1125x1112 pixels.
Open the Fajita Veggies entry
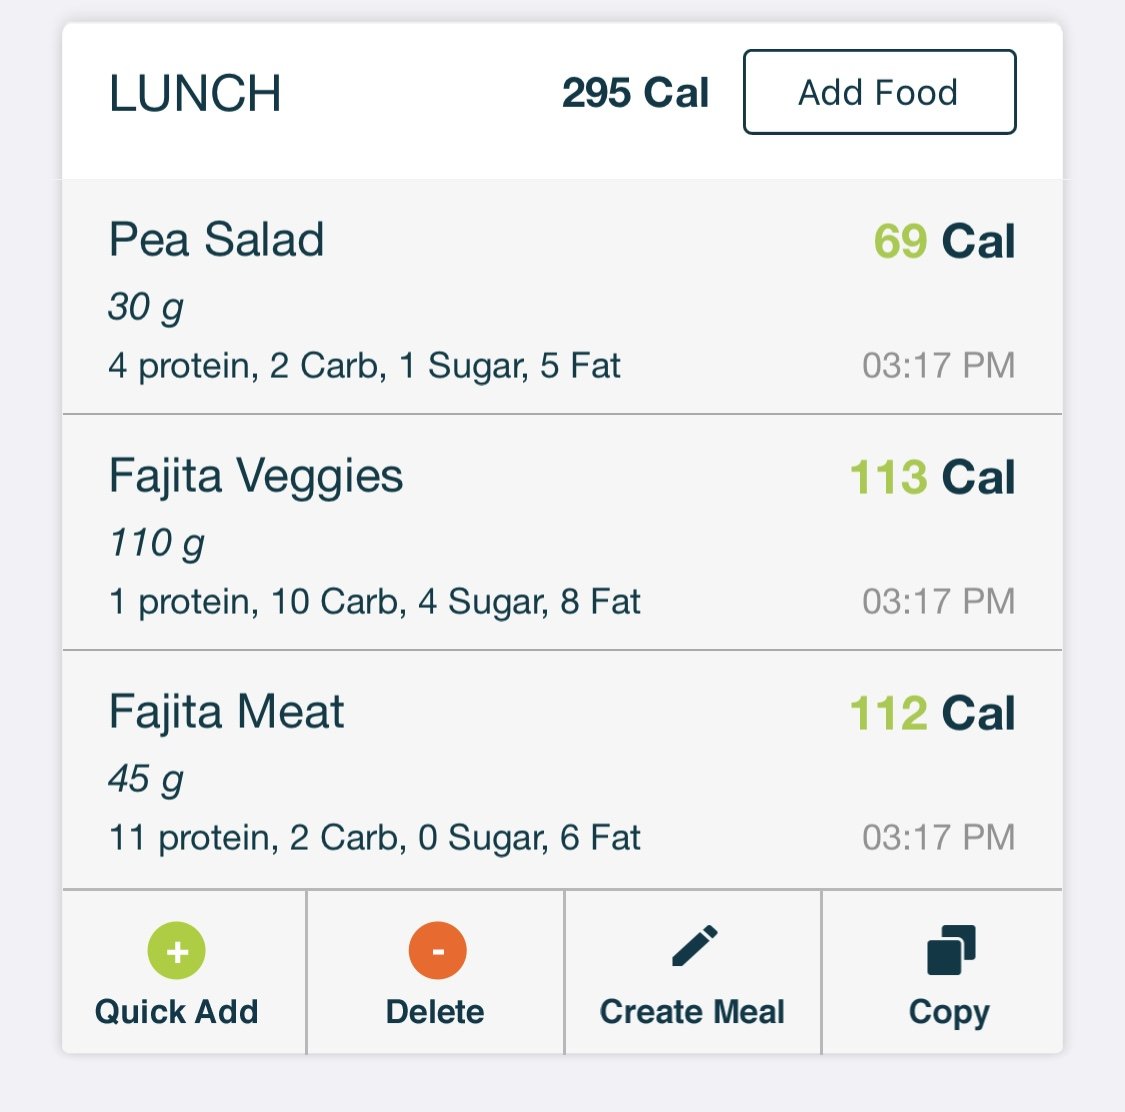point(562,532)
